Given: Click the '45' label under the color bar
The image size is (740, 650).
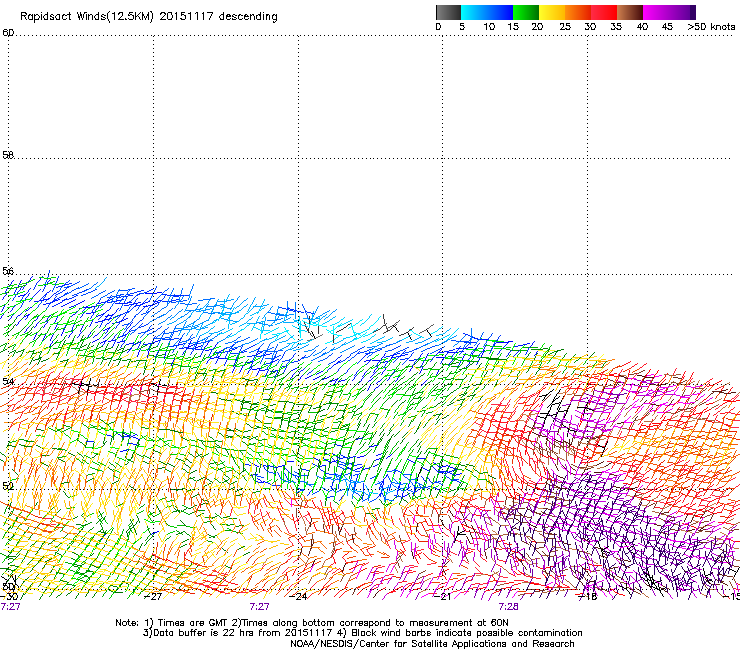Looking at the screenshot, I should click(x=667, y=27).
